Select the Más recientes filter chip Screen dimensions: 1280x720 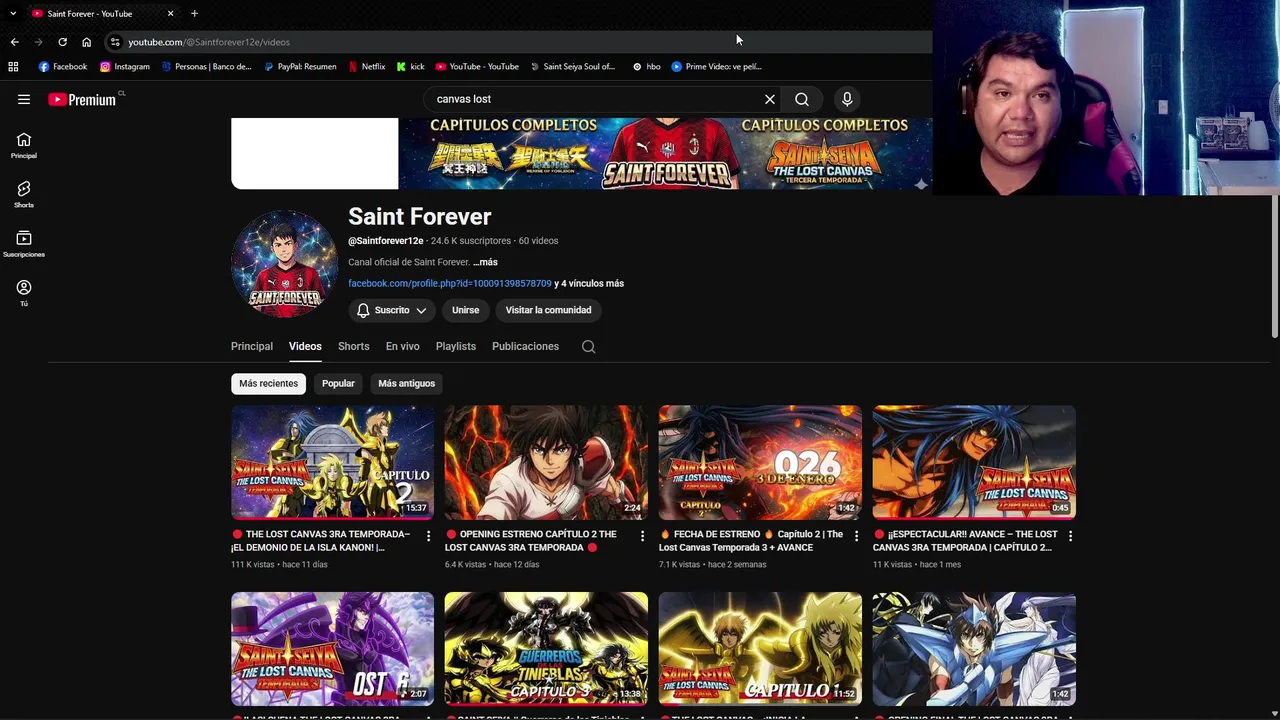click(268, 383)
